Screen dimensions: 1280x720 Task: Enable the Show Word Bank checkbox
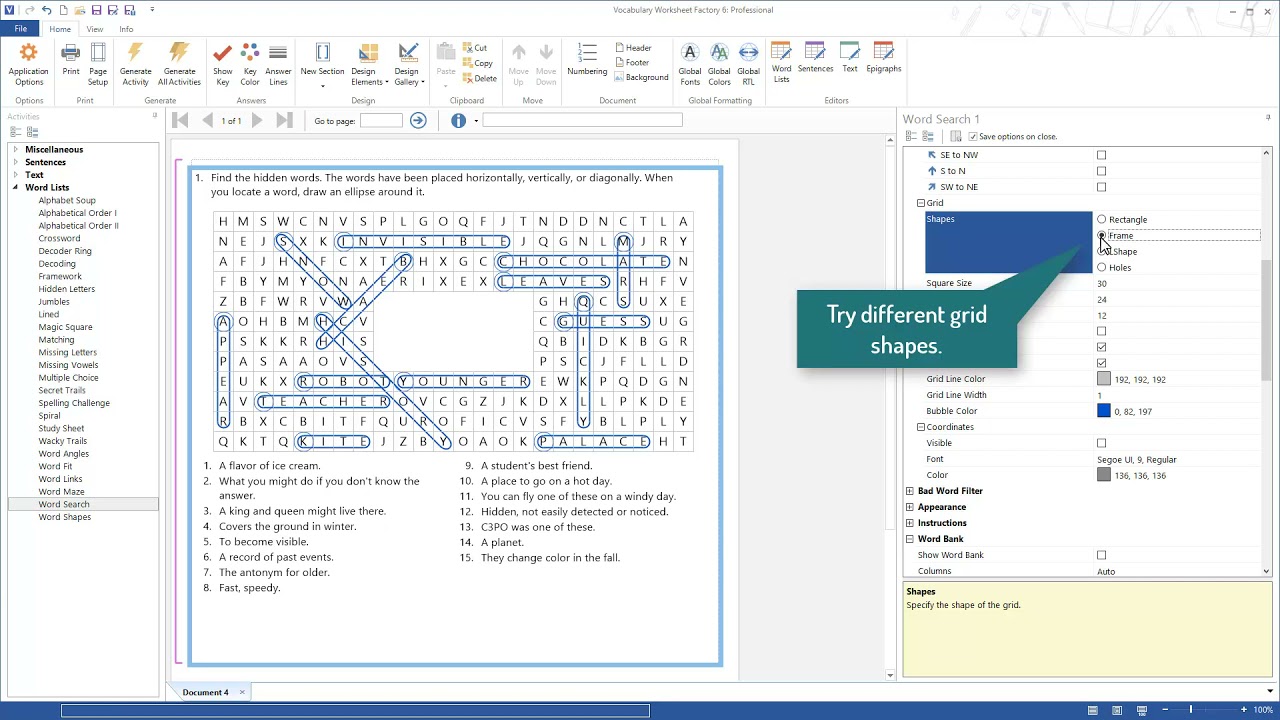pos(1101,555)
